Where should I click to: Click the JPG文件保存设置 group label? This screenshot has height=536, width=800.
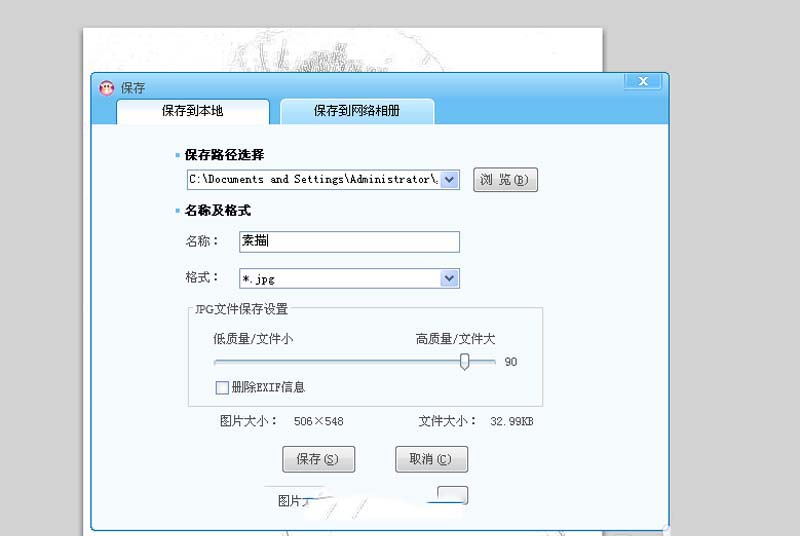[x=241, y=309]
